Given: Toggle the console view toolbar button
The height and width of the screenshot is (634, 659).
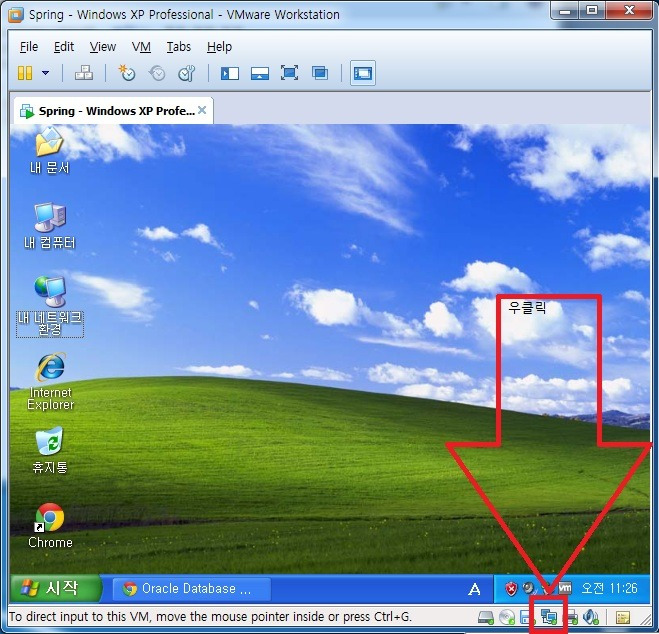Looking at the screenshot, I should point(363,74).
